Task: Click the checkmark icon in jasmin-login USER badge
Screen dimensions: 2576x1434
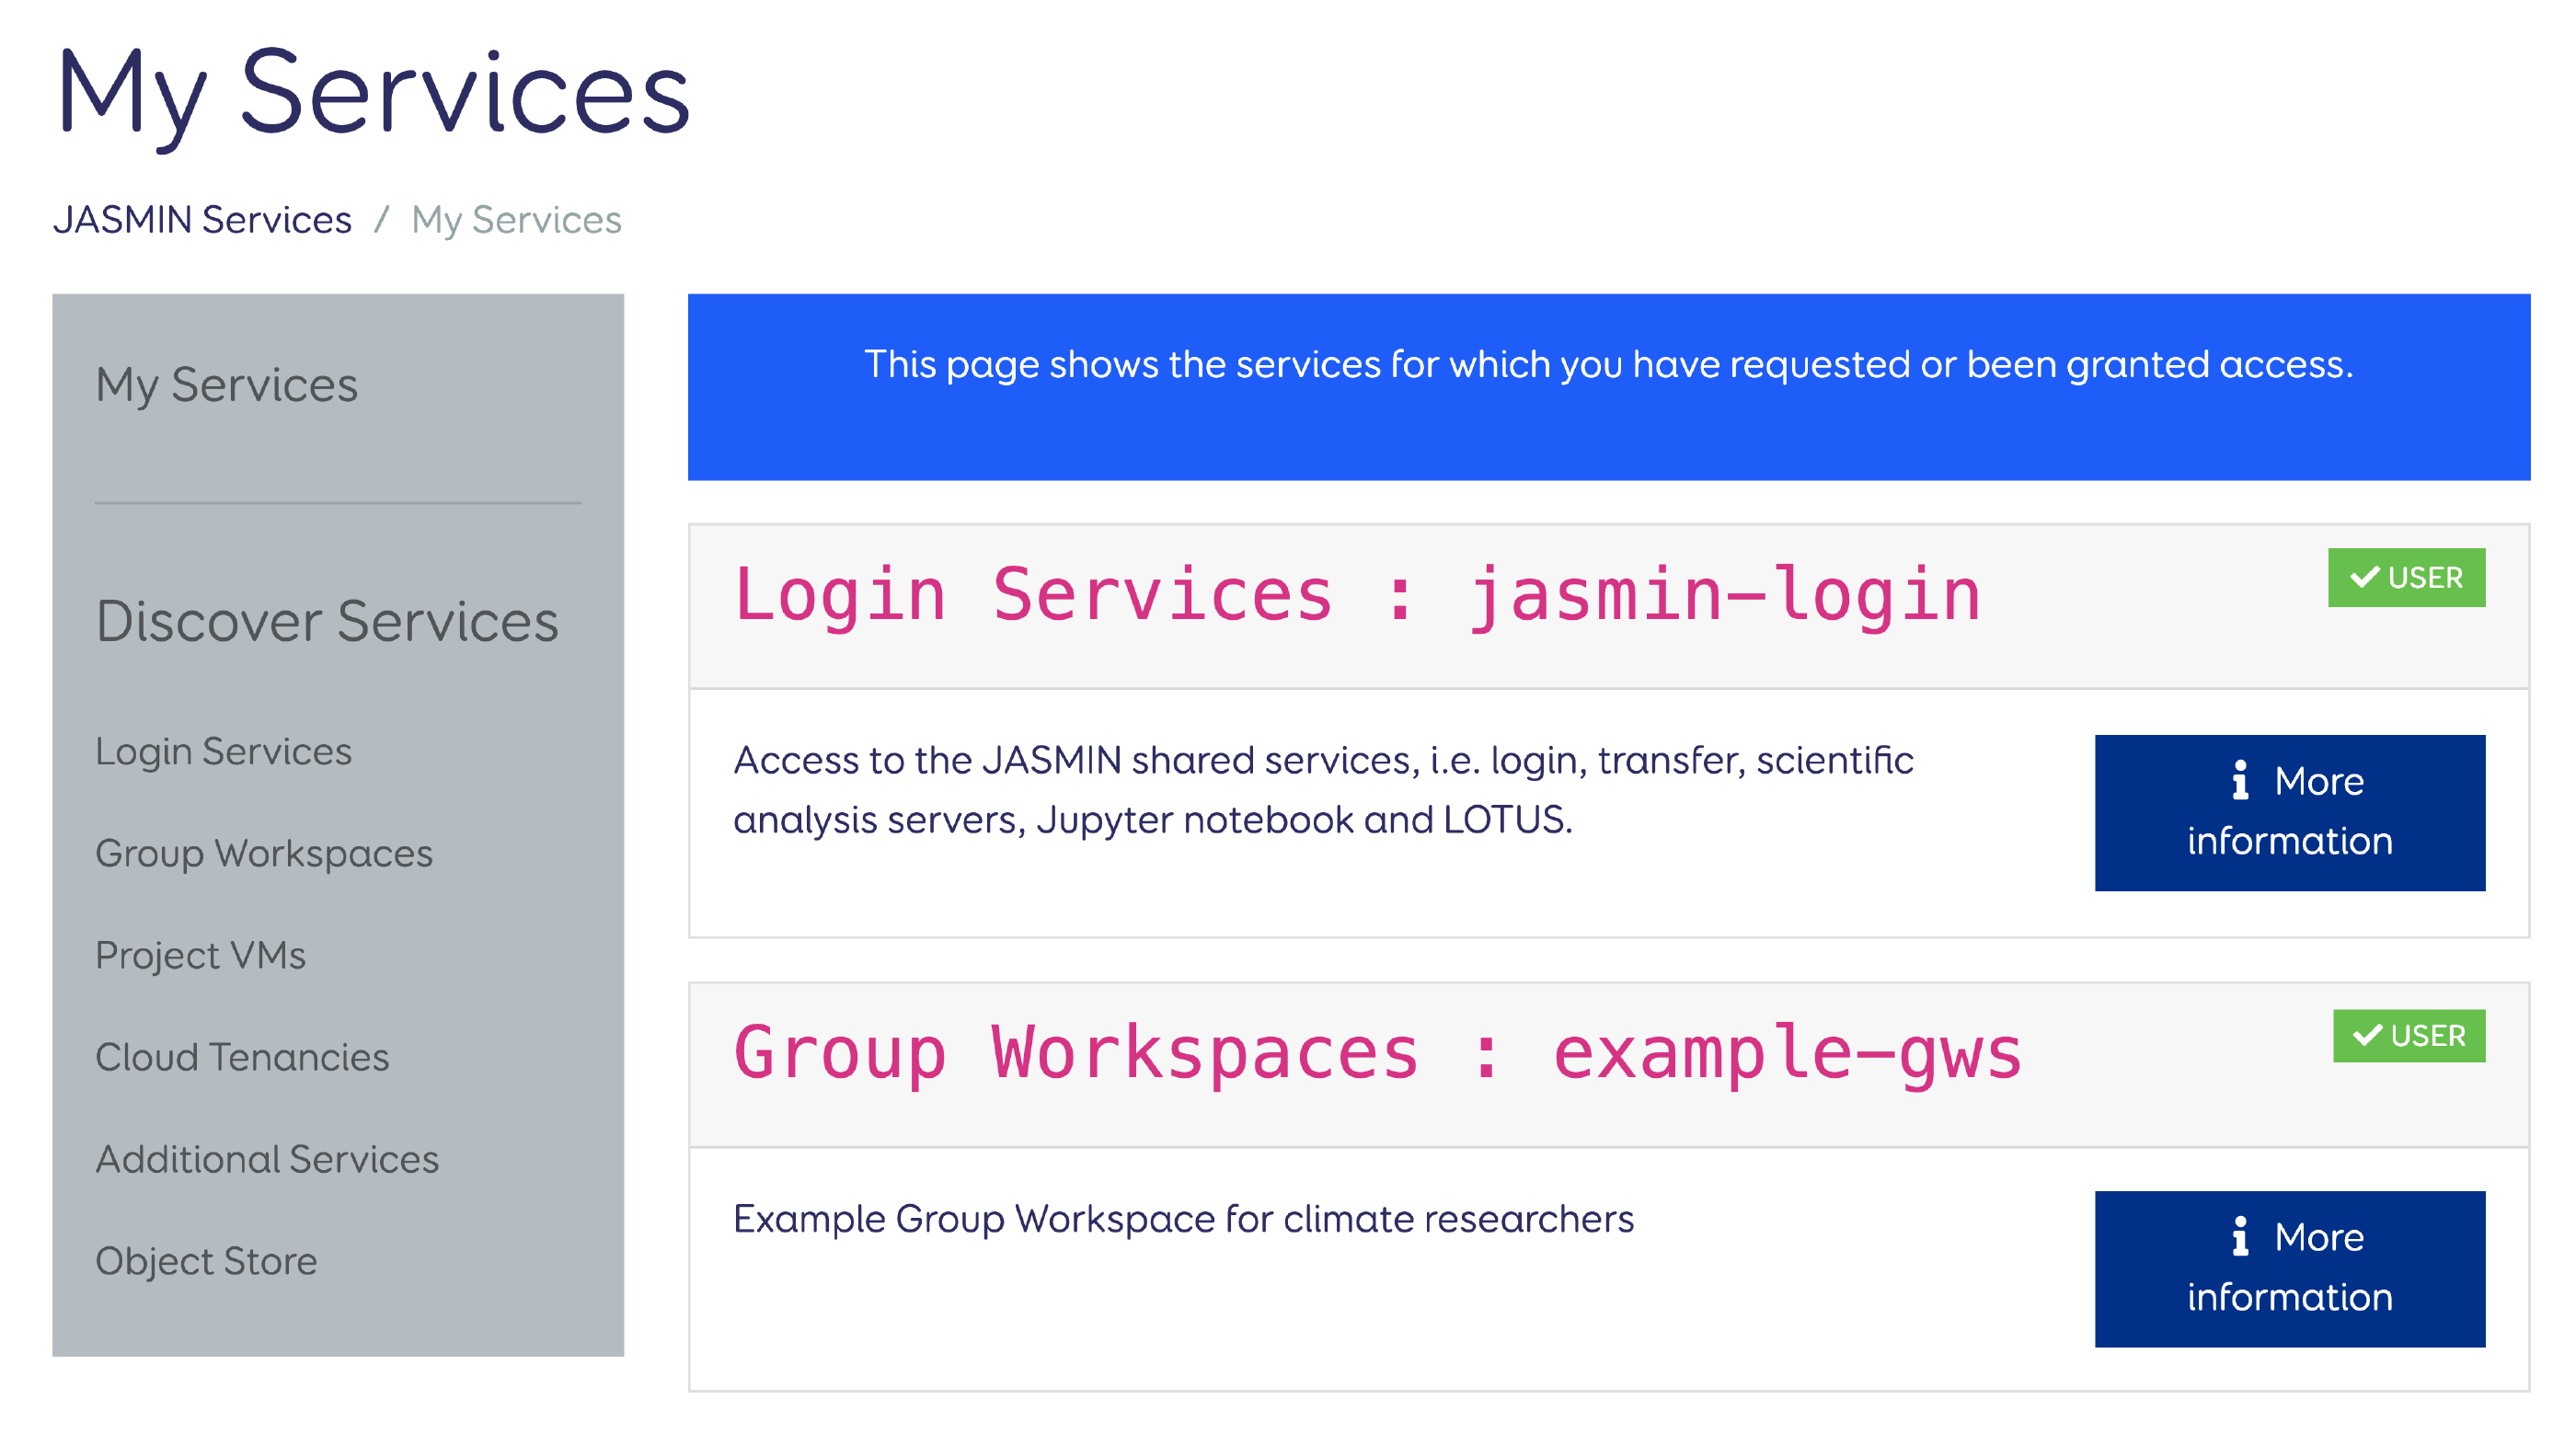Action: [x=2368, y=577]
